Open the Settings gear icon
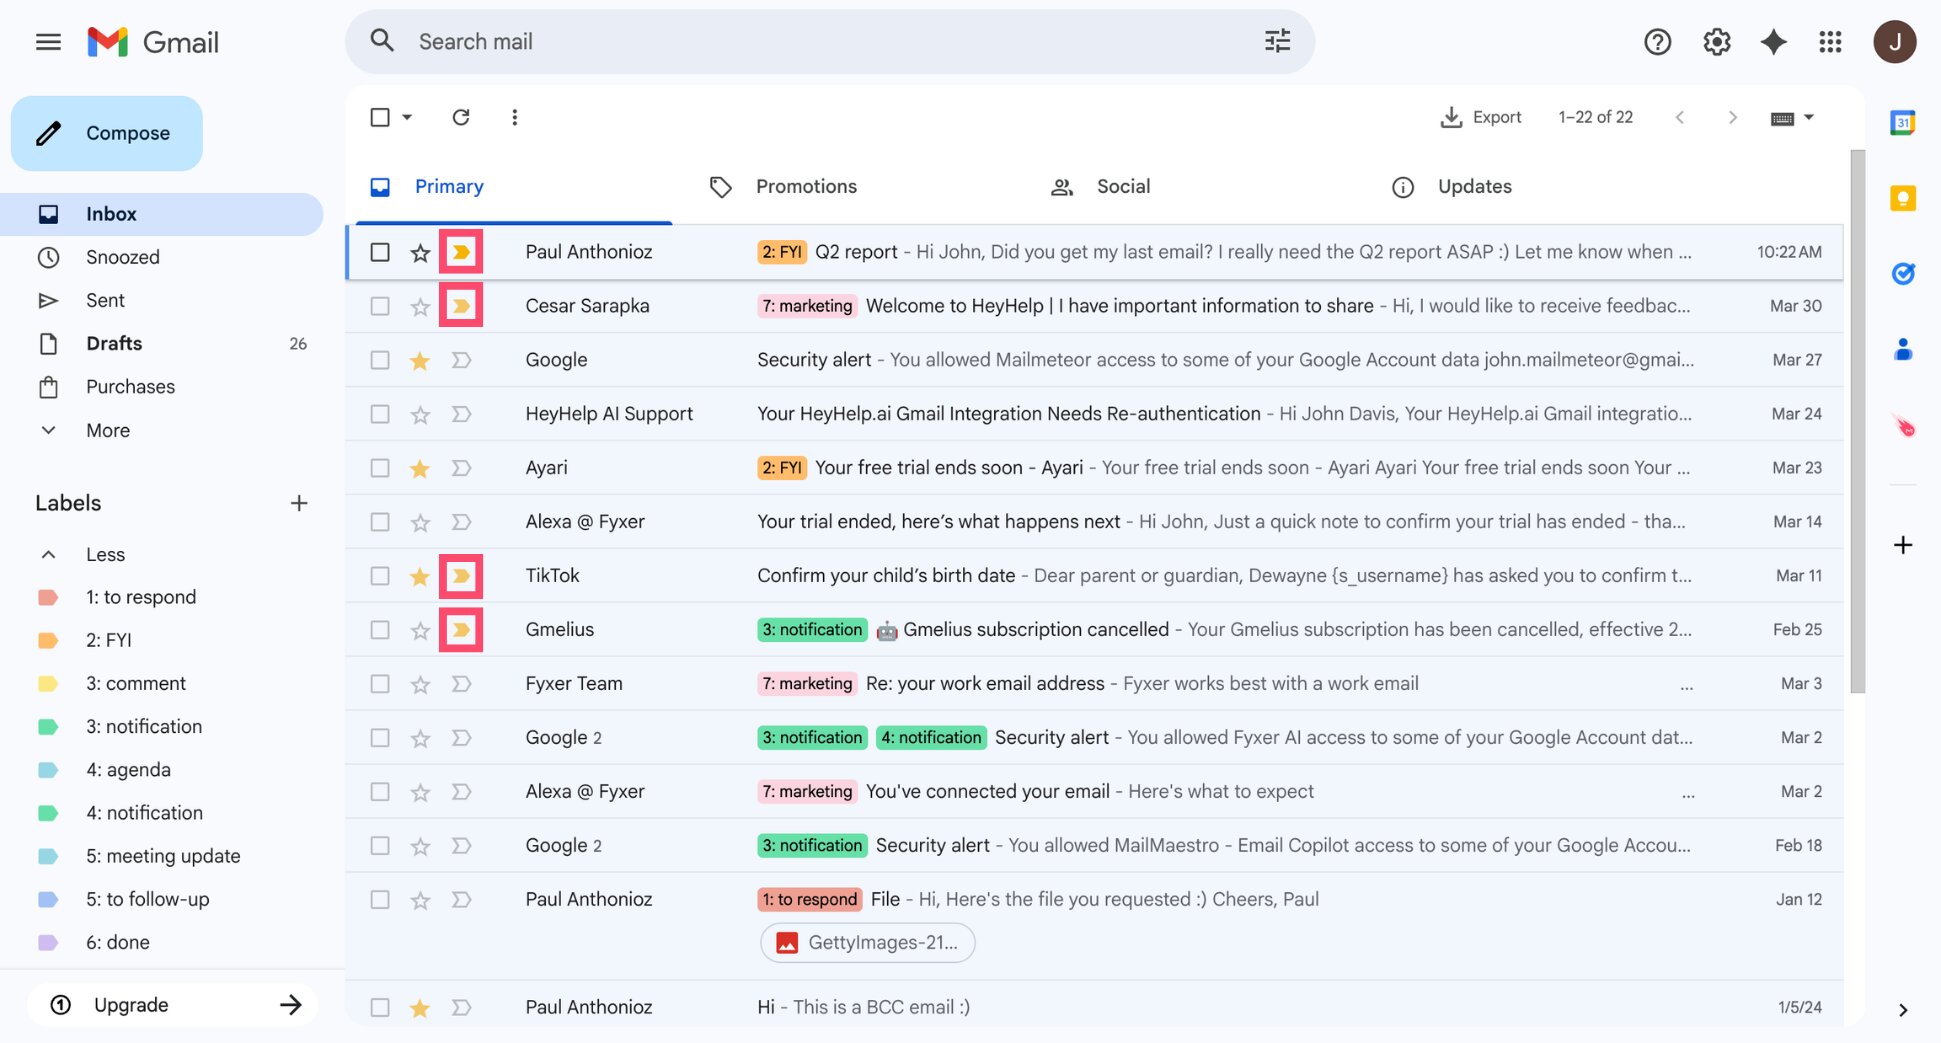 (1716, 42)
